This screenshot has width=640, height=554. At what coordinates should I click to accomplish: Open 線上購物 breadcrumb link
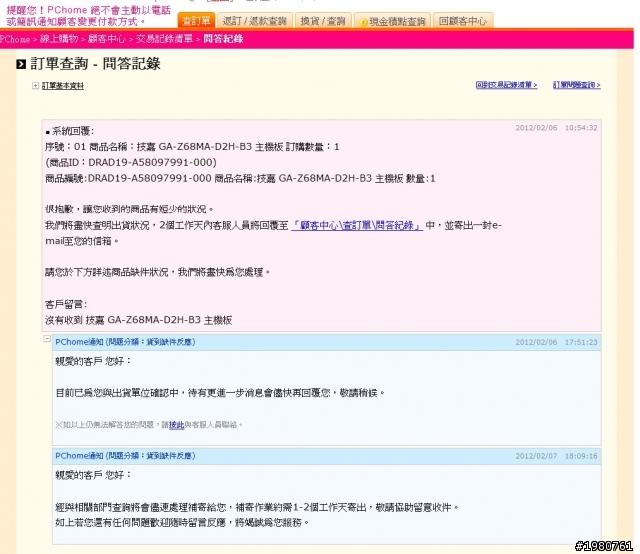[x=59, y=39]
